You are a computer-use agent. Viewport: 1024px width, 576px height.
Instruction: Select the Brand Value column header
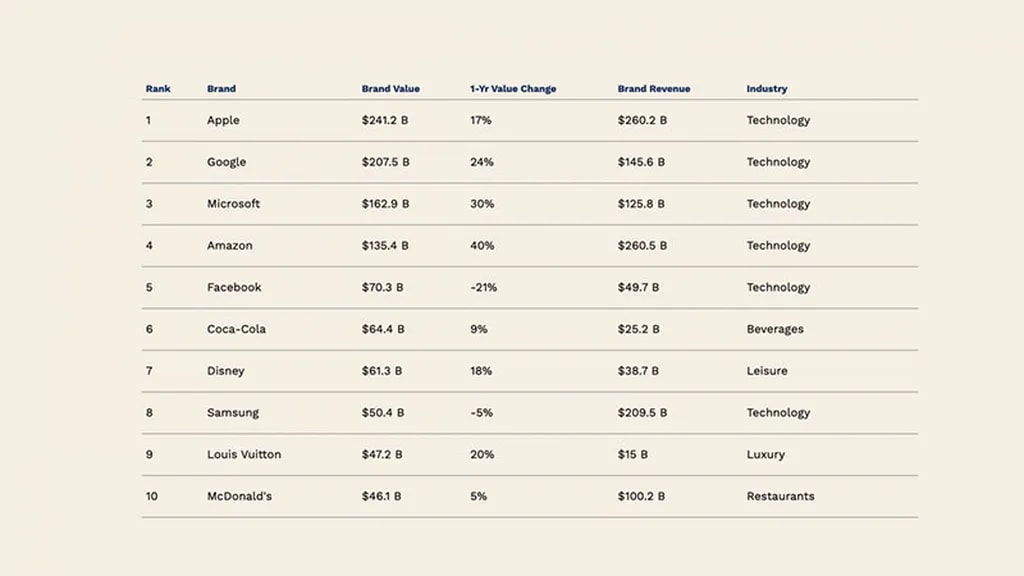[x=390, y=89]
